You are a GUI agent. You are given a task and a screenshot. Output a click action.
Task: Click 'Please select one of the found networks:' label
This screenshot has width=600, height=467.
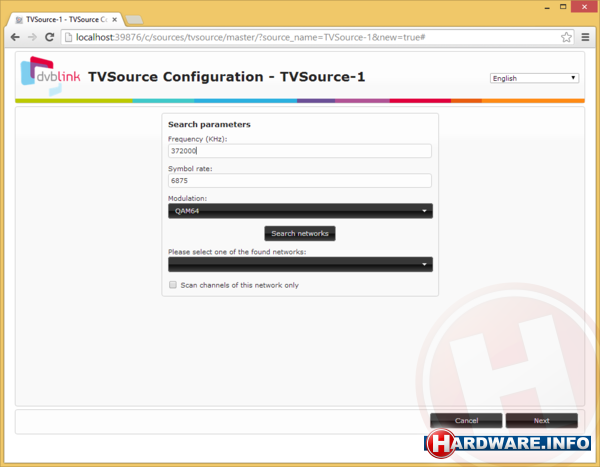(237, 252)
